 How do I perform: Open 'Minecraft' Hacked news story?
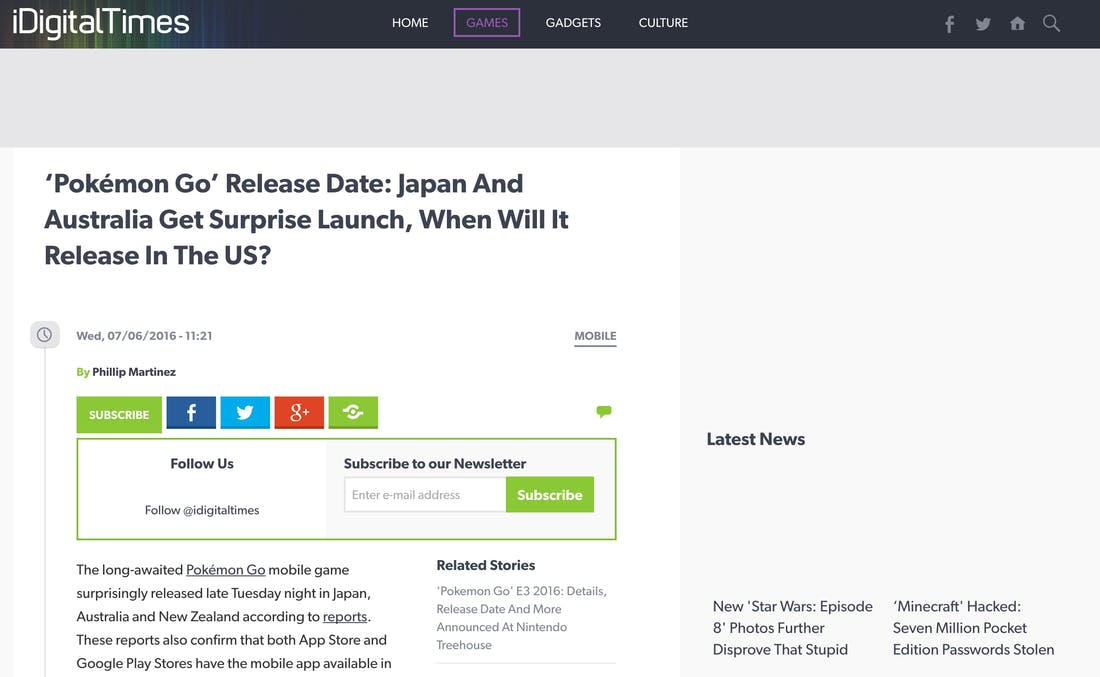973,628
